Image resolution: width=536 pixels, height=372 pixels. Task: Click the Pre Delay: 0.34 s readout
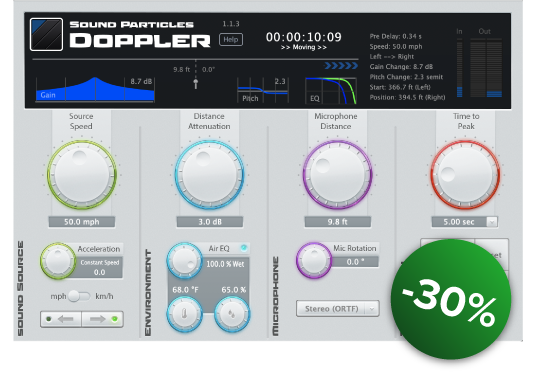point(396,36)
